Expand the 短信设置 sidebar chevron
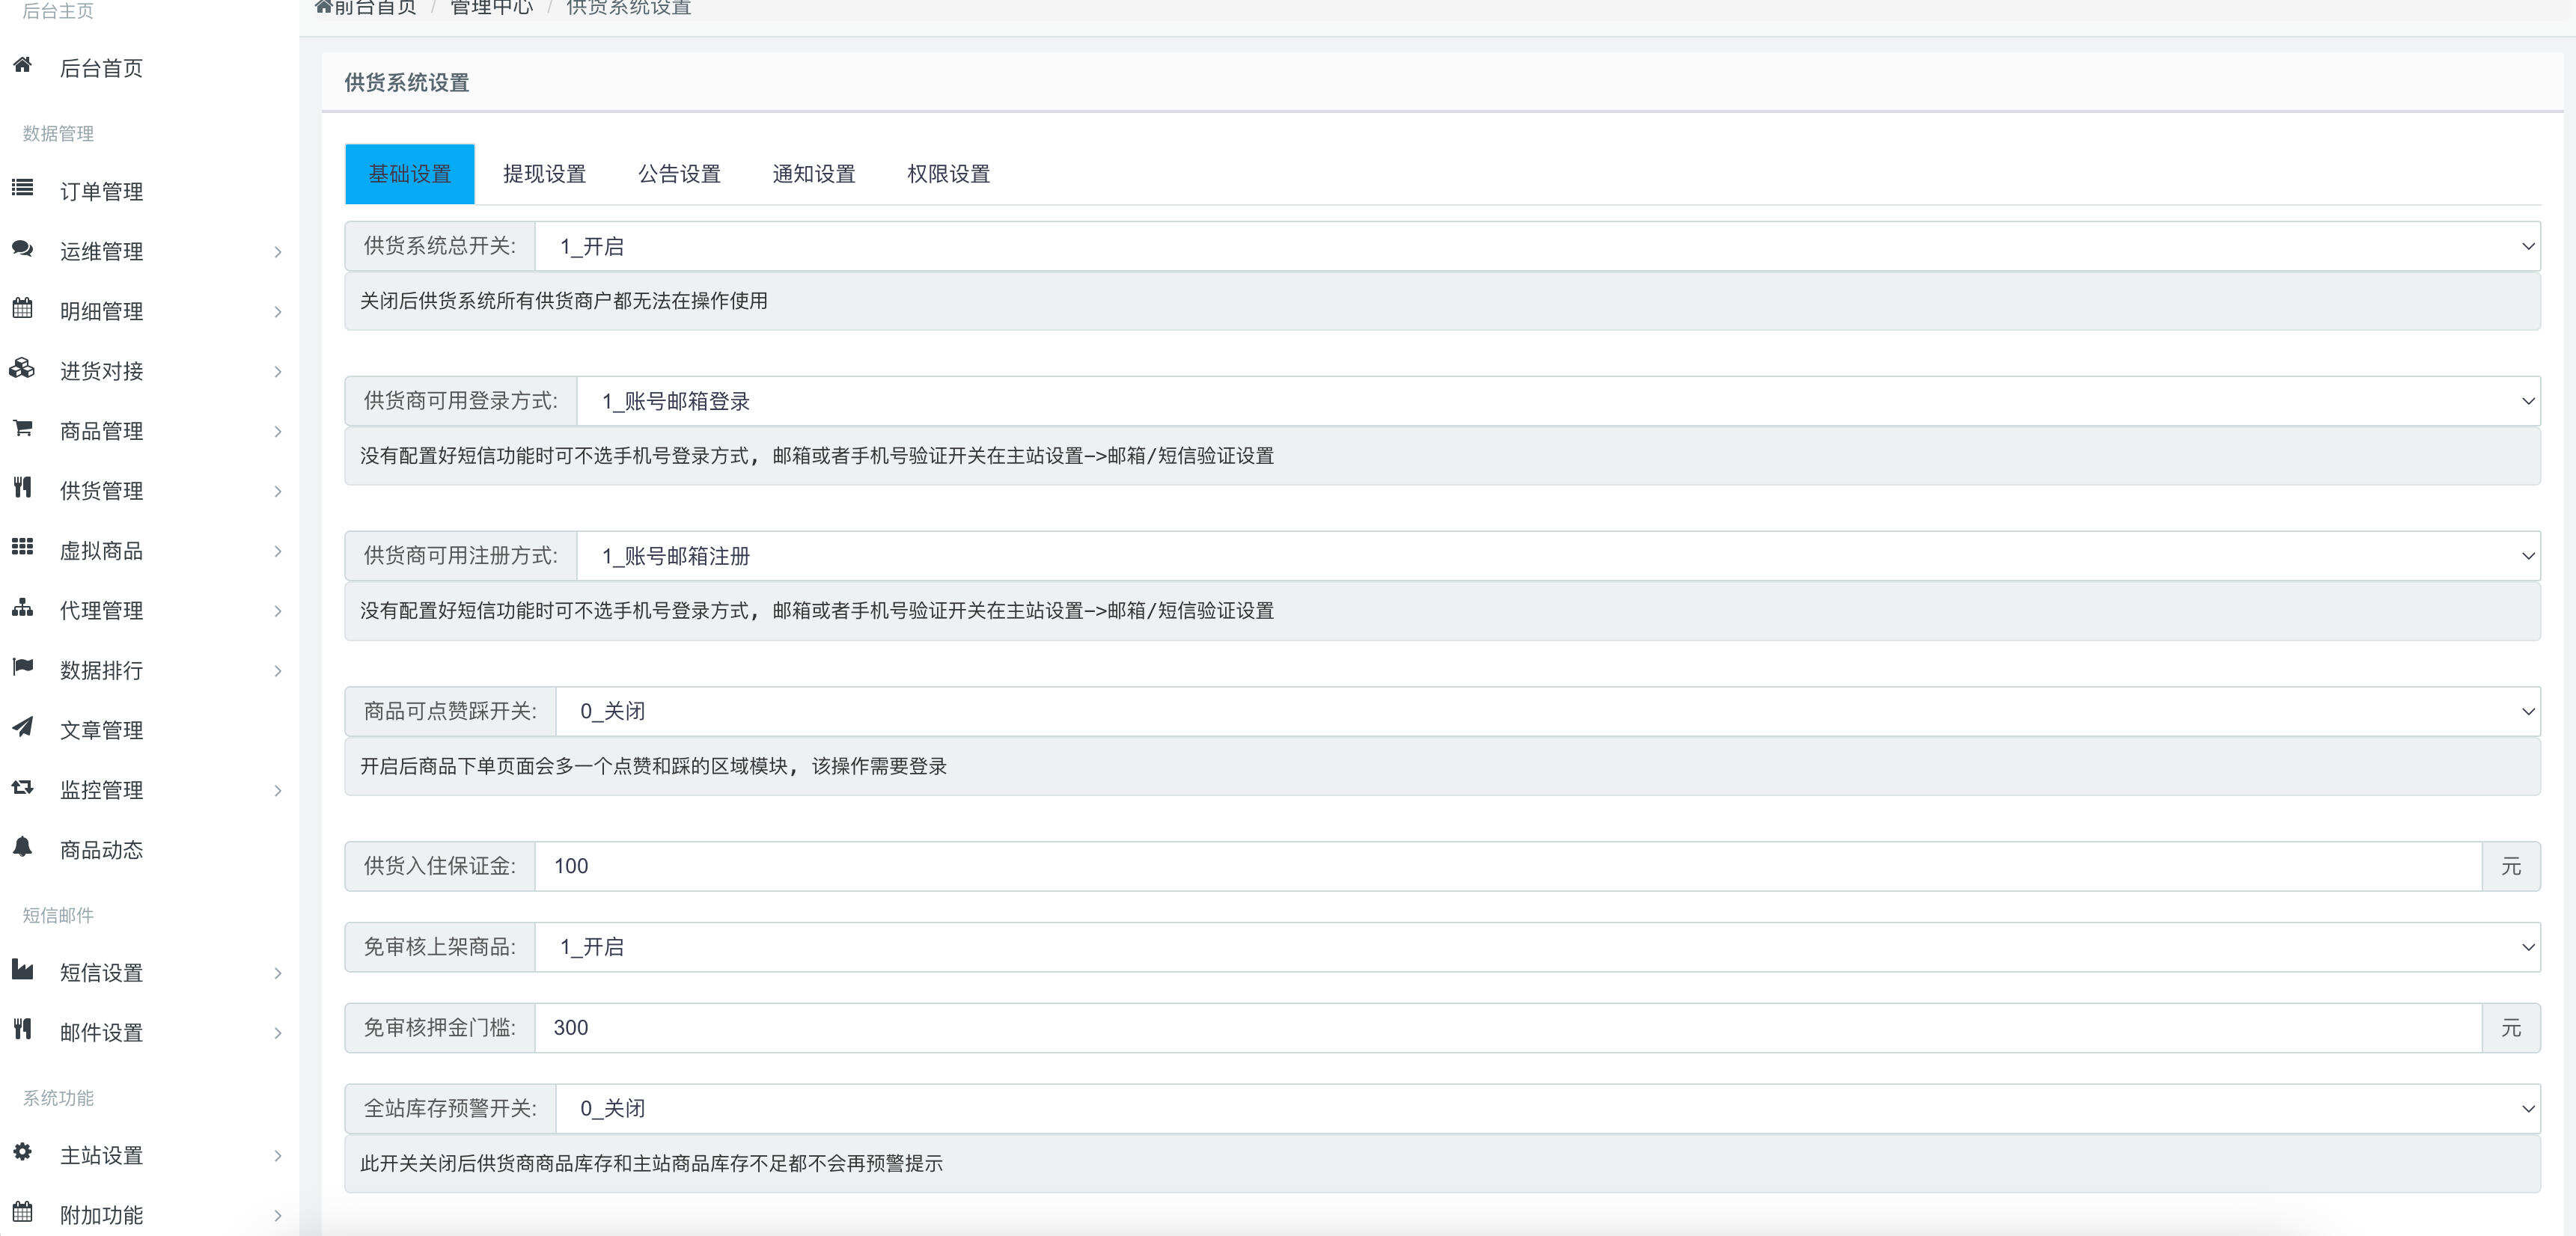 (278, 974)
